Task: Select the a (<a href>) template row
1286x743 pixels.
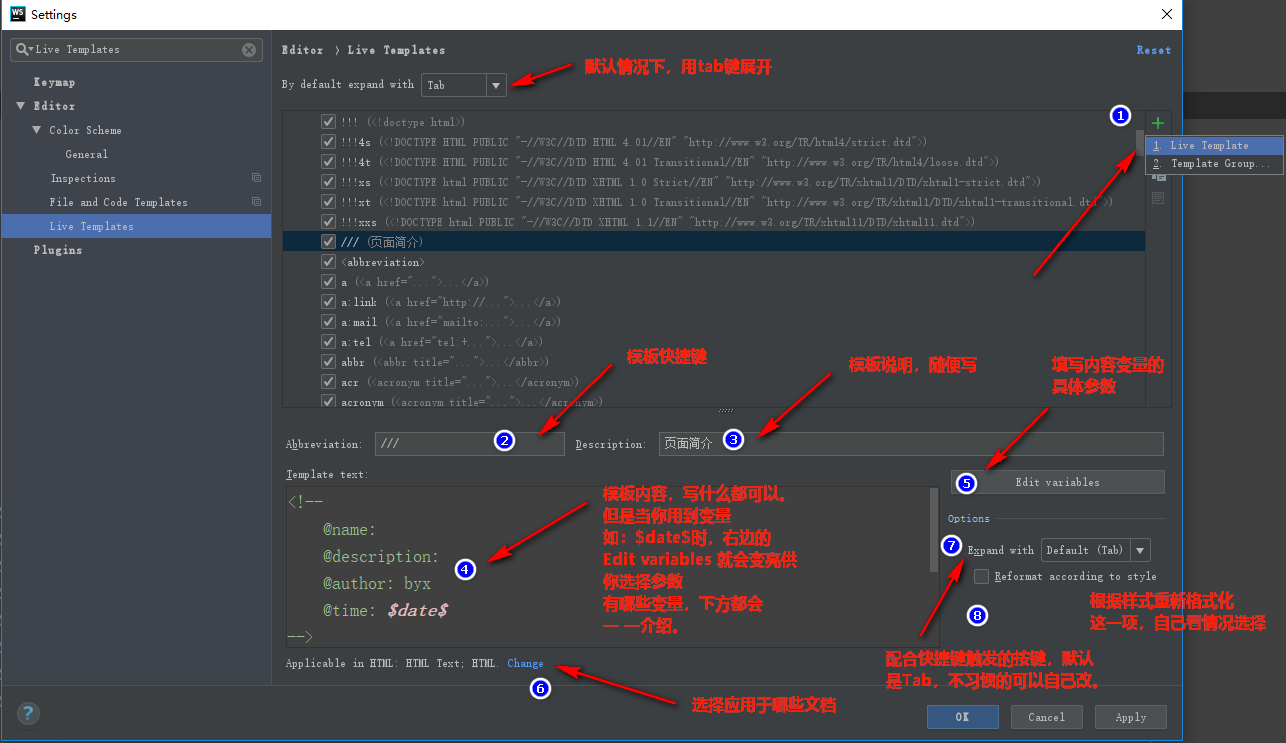Action: pyautogui.click(x=714, y=282)
